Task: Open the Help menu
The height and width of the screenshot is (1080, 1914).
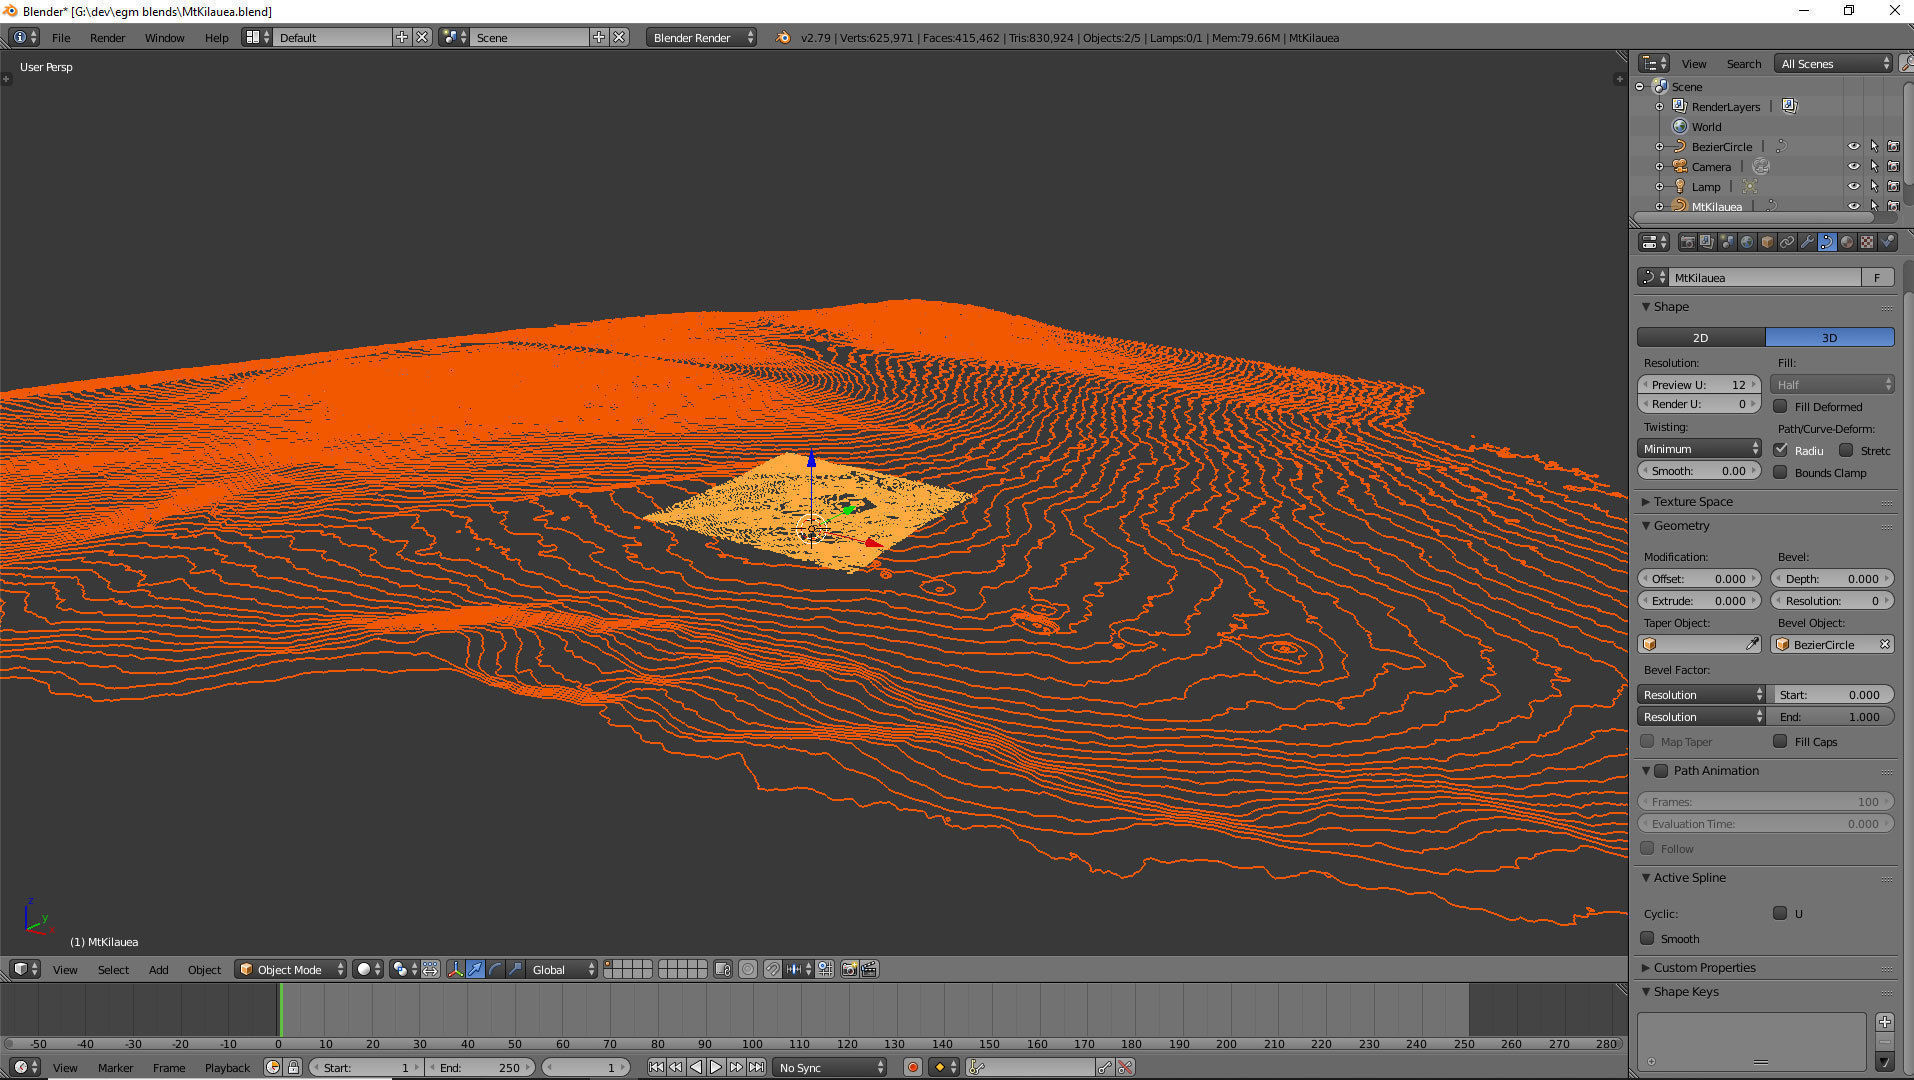Action: click(216, 37)
